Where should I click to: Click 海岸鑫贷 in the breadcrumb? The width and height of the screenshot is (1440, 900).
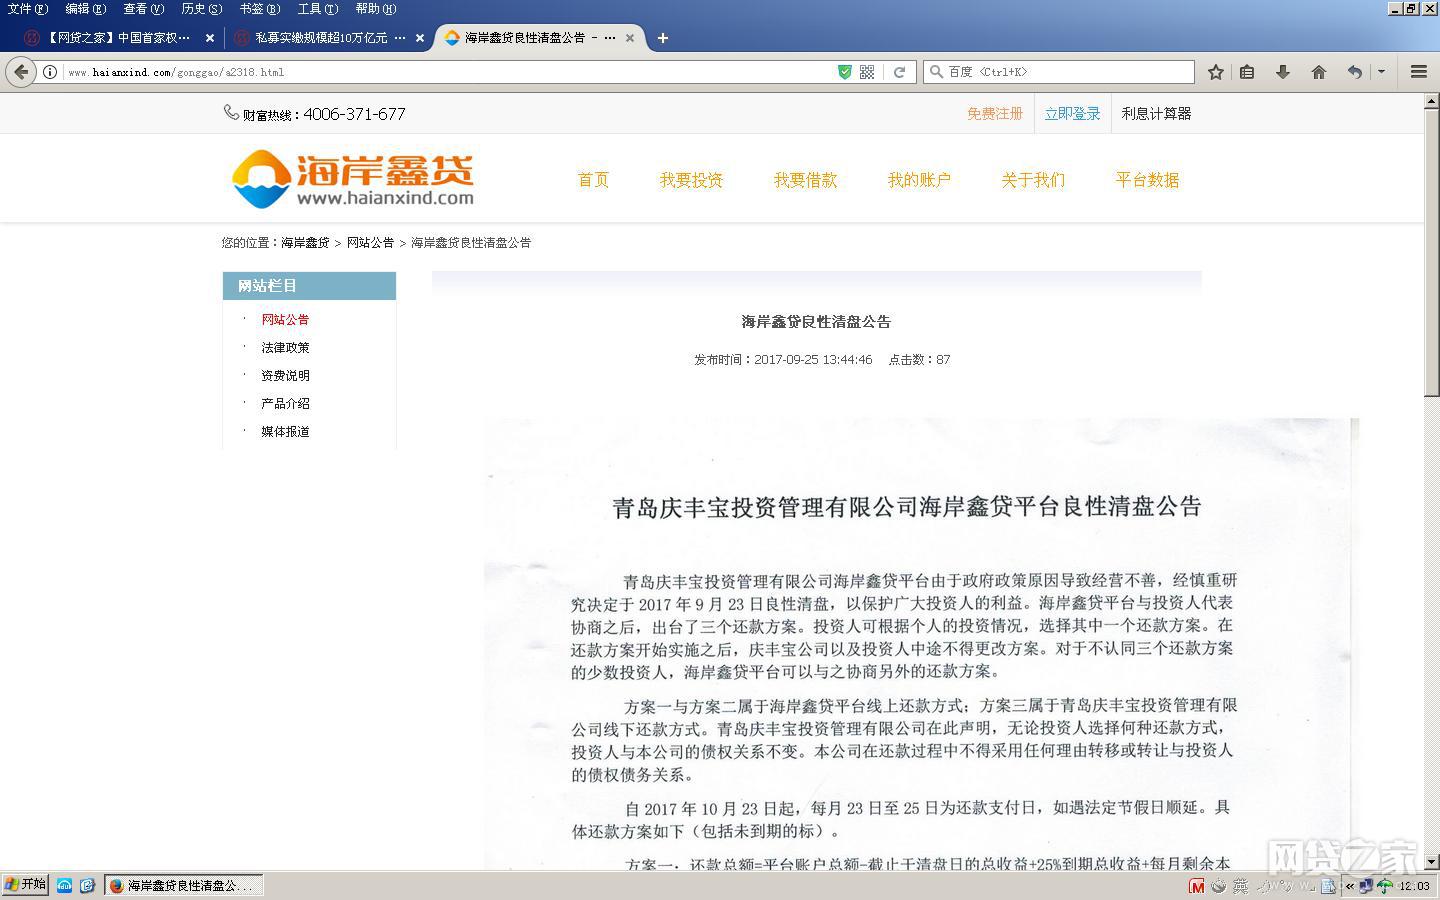click(x=305, y=243)
